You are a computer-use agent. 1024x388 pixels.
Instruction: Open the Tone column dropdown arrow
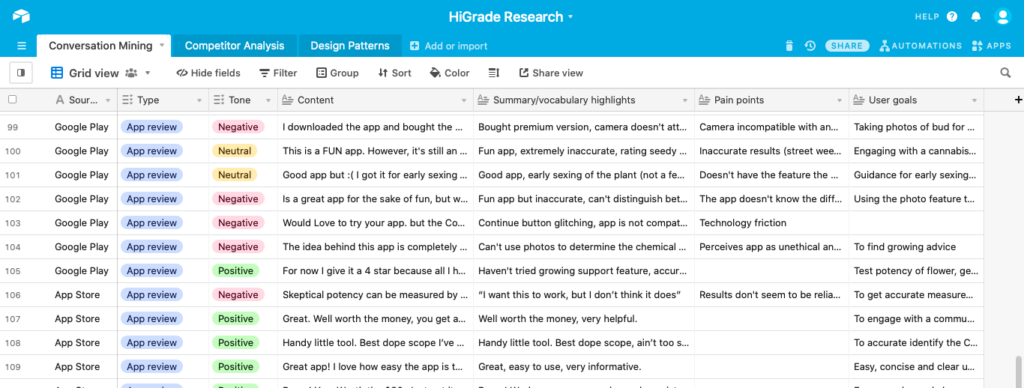pos(268,101)
